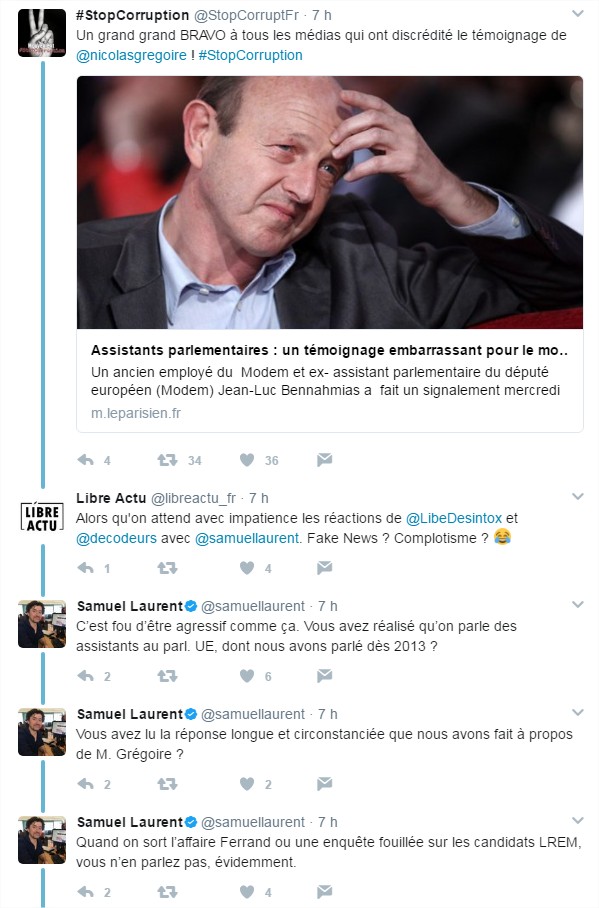Message envelope on the affaire Ferrand tweet

pos(324,891)
